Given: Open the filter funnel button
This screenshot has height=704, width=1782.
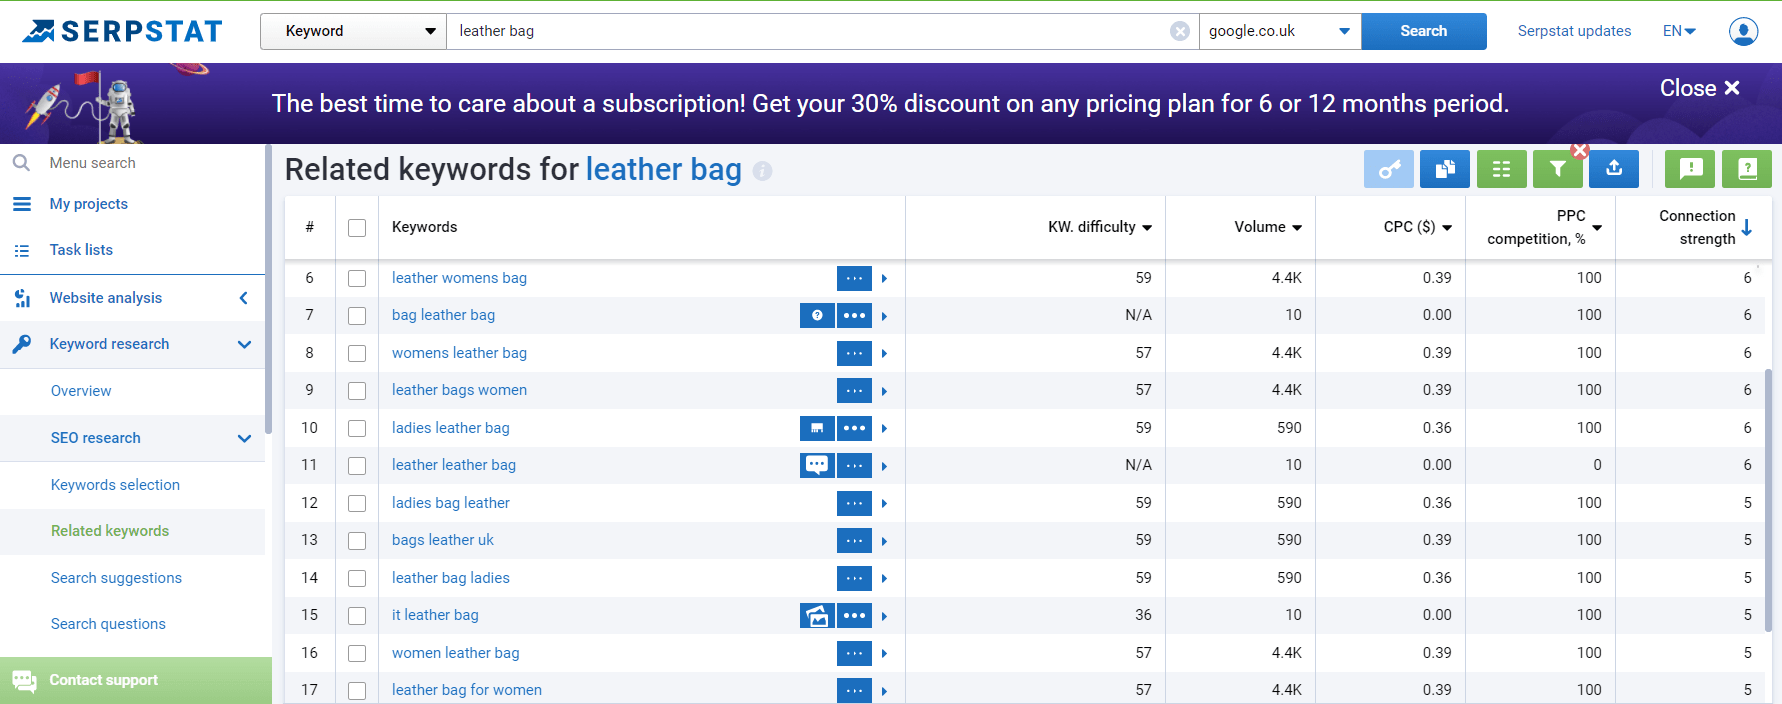Looking at the screenshot, I should (x=1557, y=169).
